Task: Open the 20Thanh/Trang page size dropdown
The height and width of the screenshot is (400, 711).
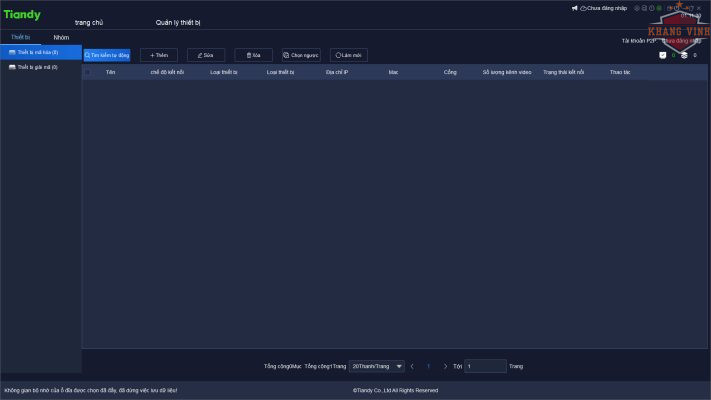Action: 376,366
